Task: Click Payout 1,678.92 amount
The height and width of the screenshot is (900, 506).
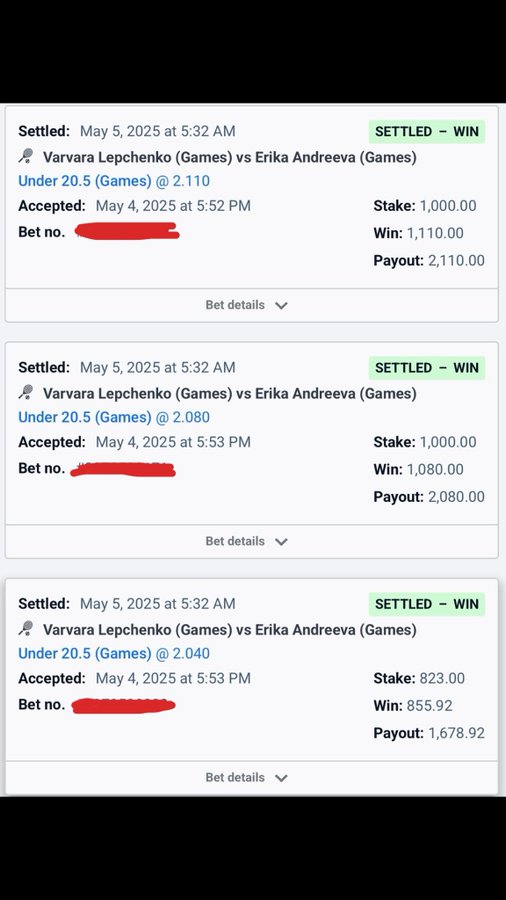Action: coord(456,733)
